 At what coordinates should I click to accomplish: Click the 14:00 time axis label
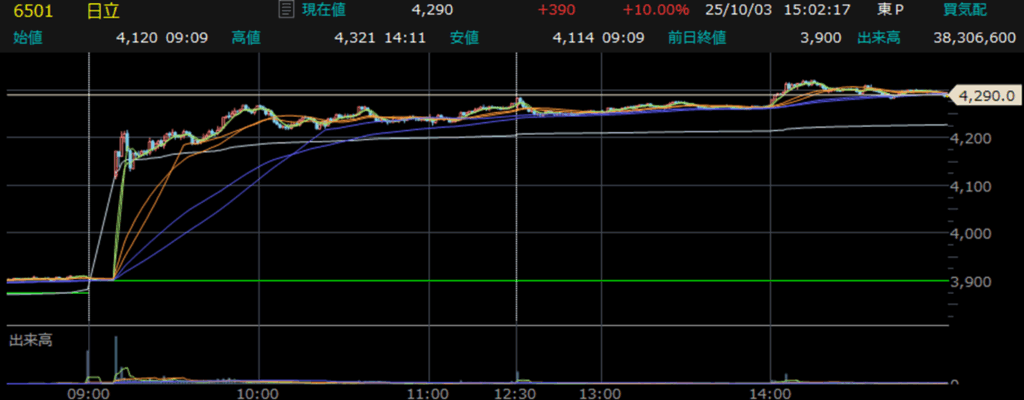tap(771, 393)
